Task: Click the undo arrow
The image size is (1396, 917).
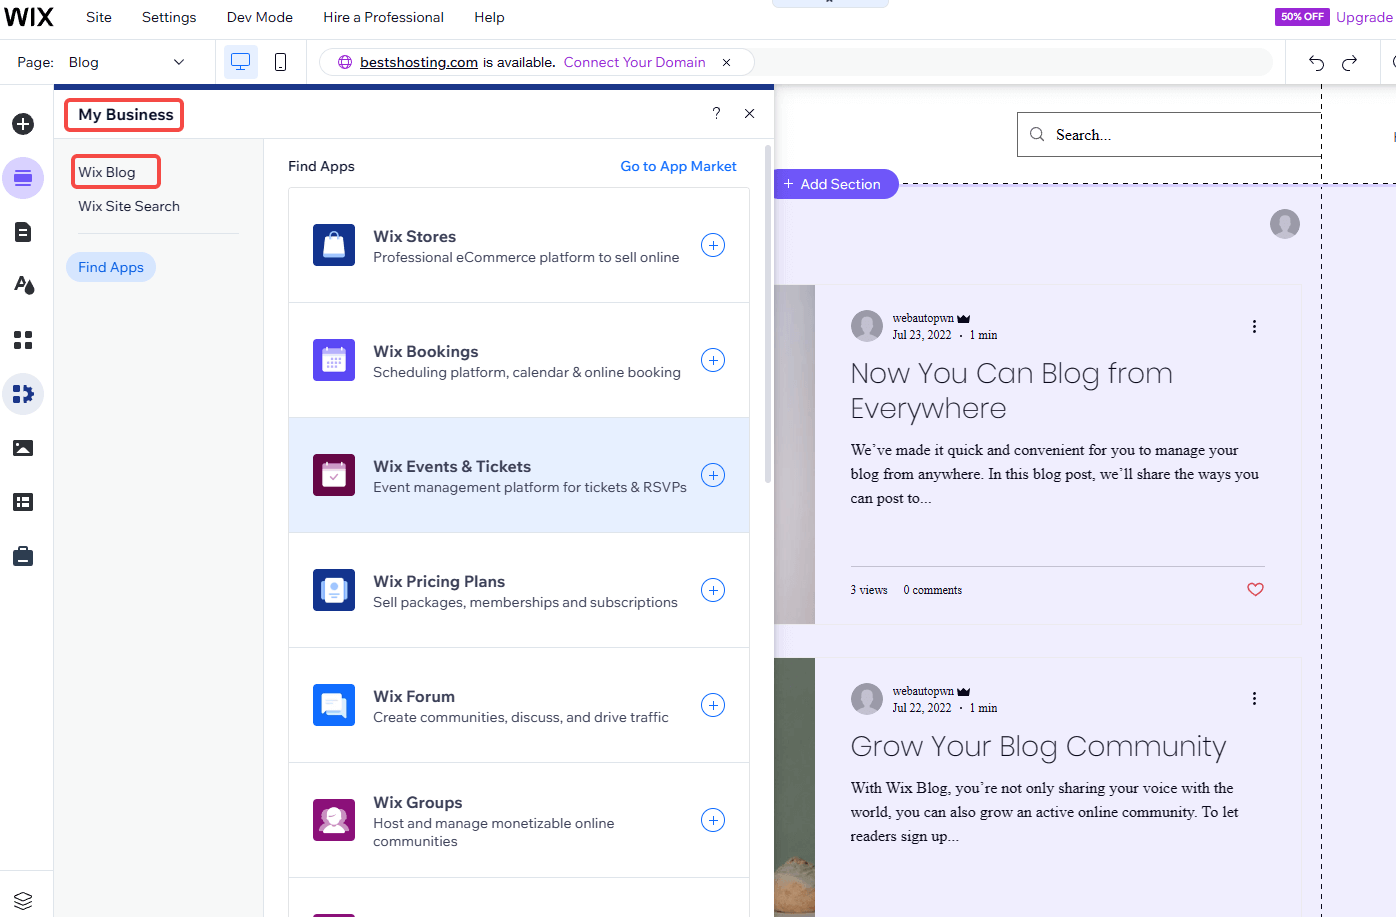Action: pyautogui.click(x=1316, y=63)
